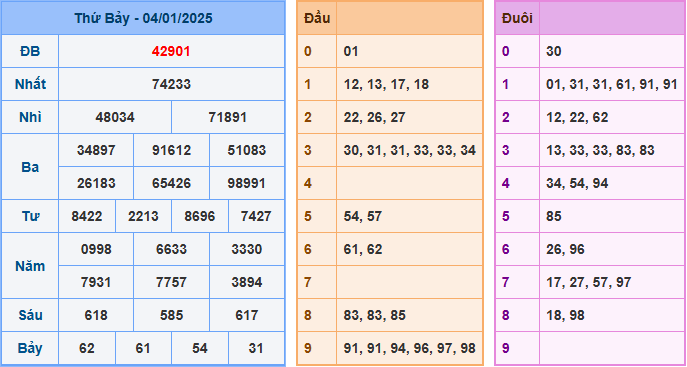Select the Nhất prize number 74233
Image resolution: width=687 pixels, height=367 pixels.
click(x=171, y=85)
